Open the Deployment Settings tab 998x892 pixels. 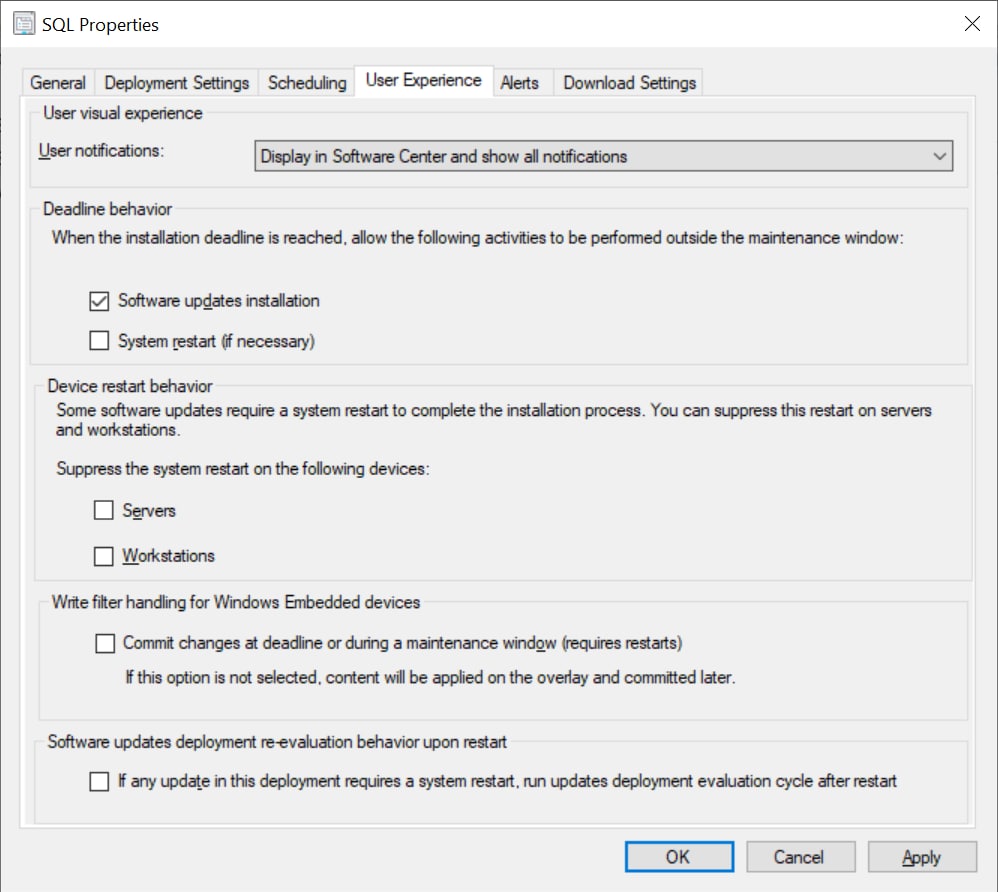click(x=176, y=83)
